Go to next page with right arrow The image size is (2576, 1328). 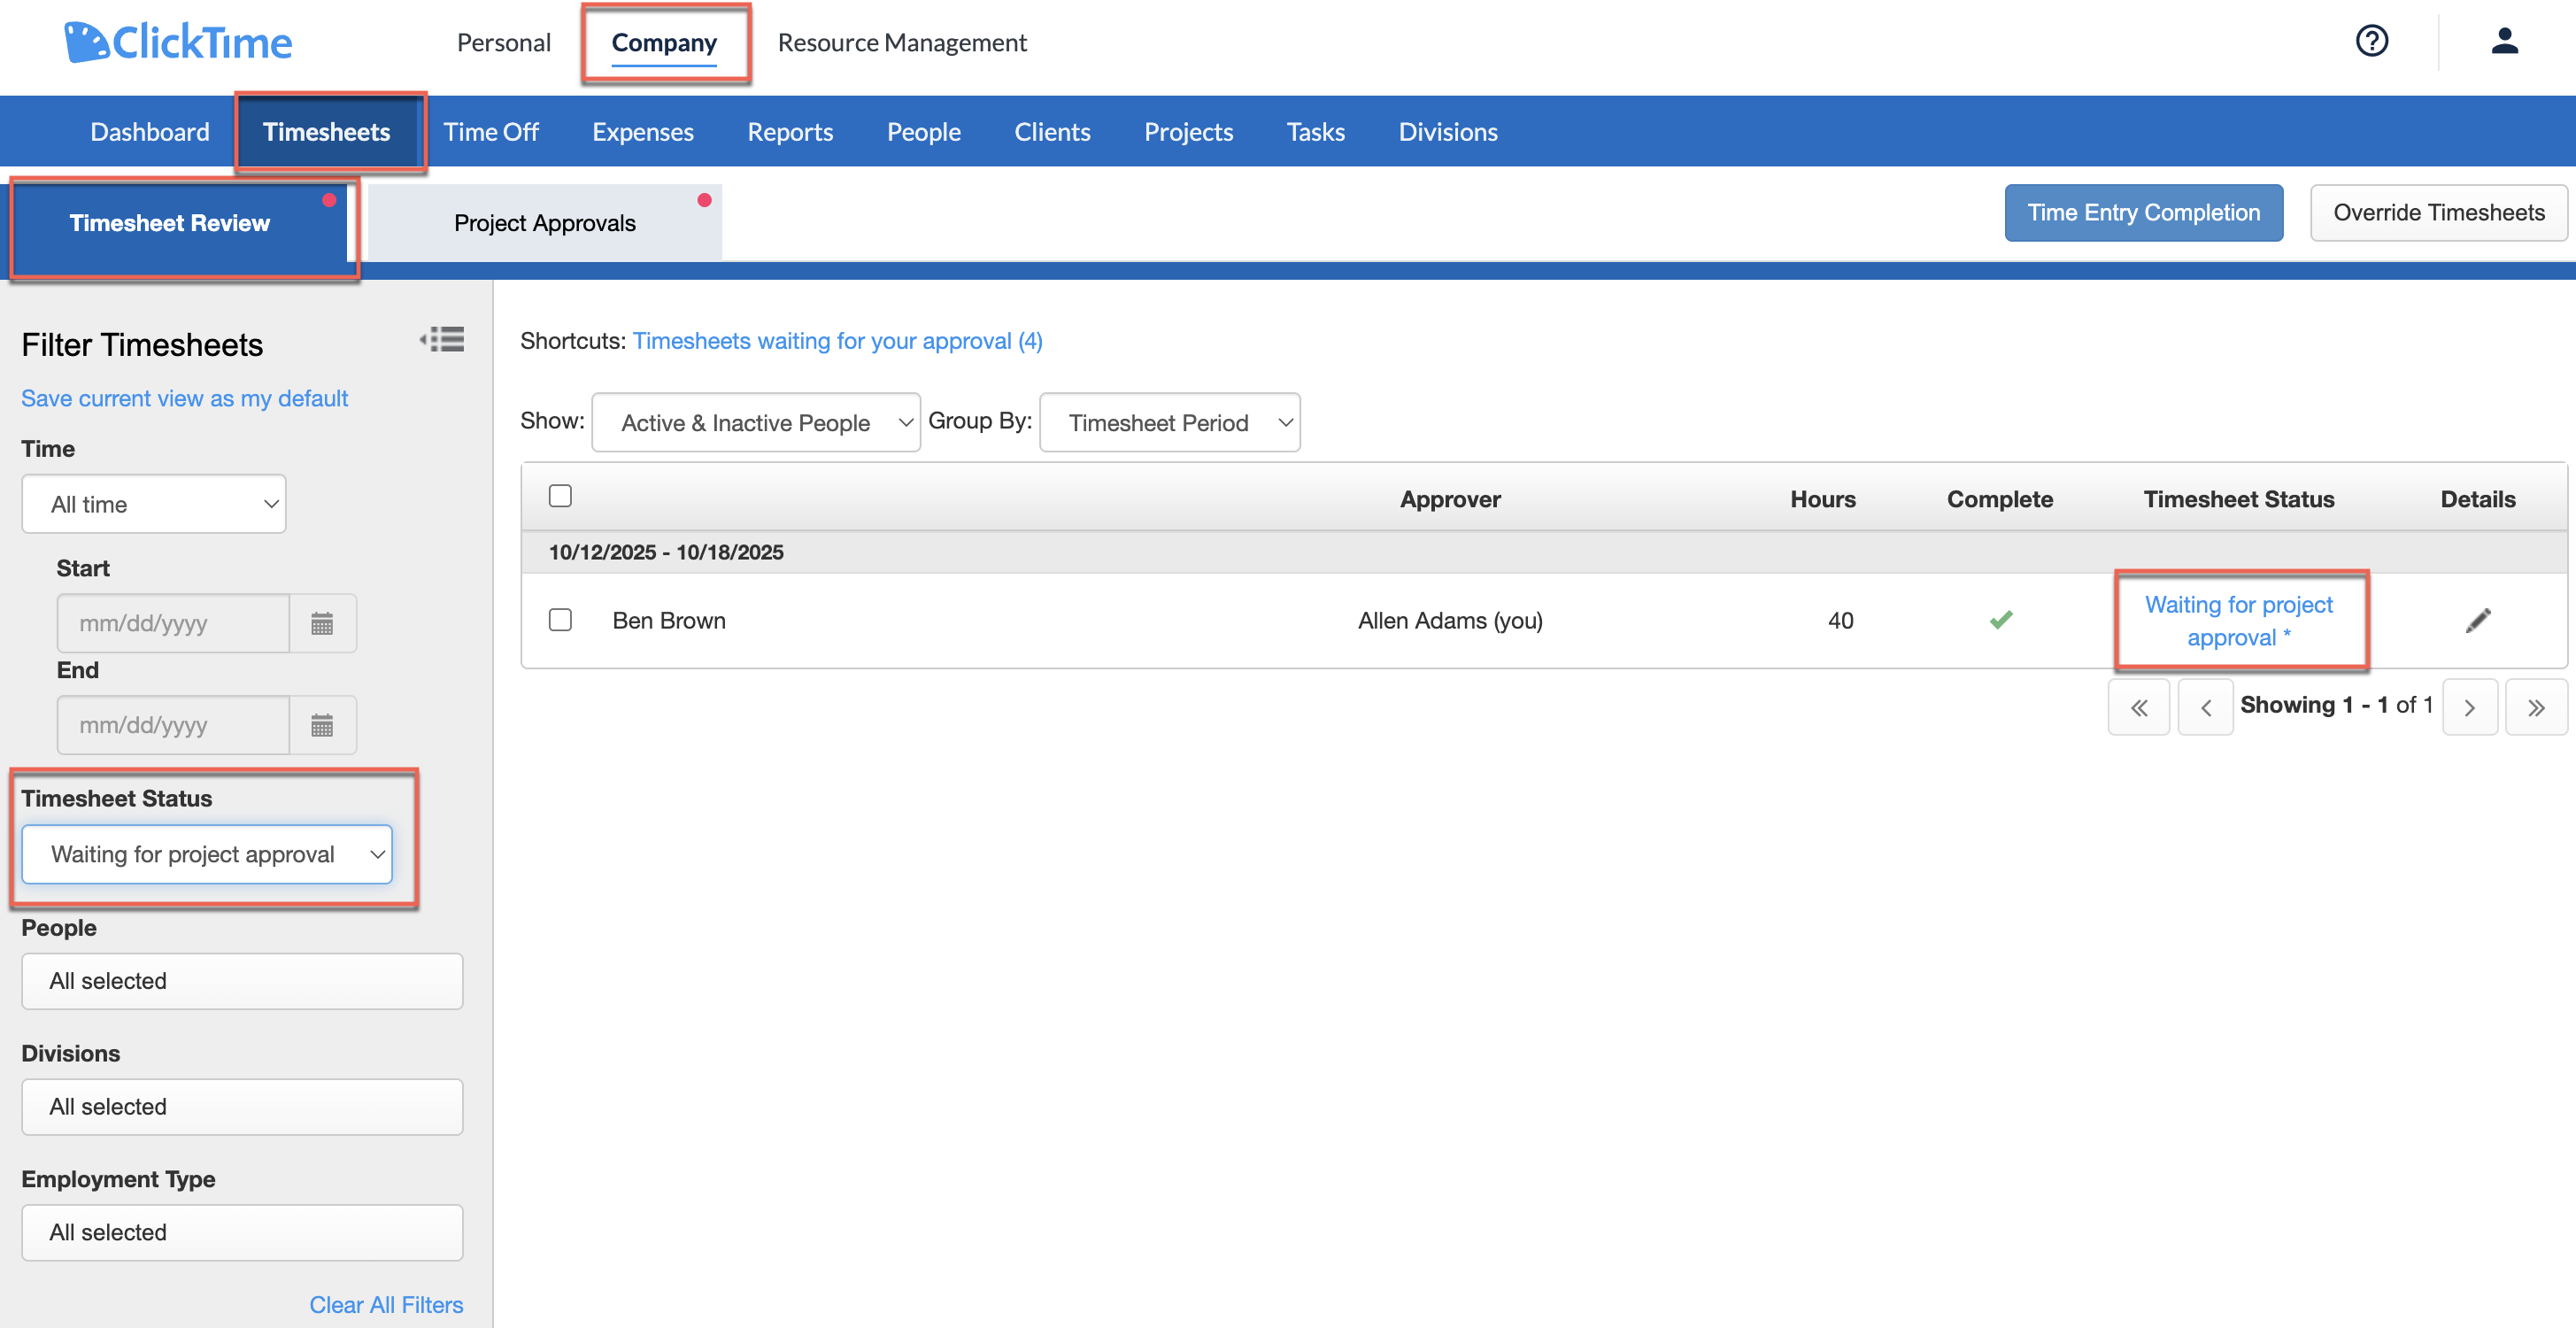(2470, 707)
